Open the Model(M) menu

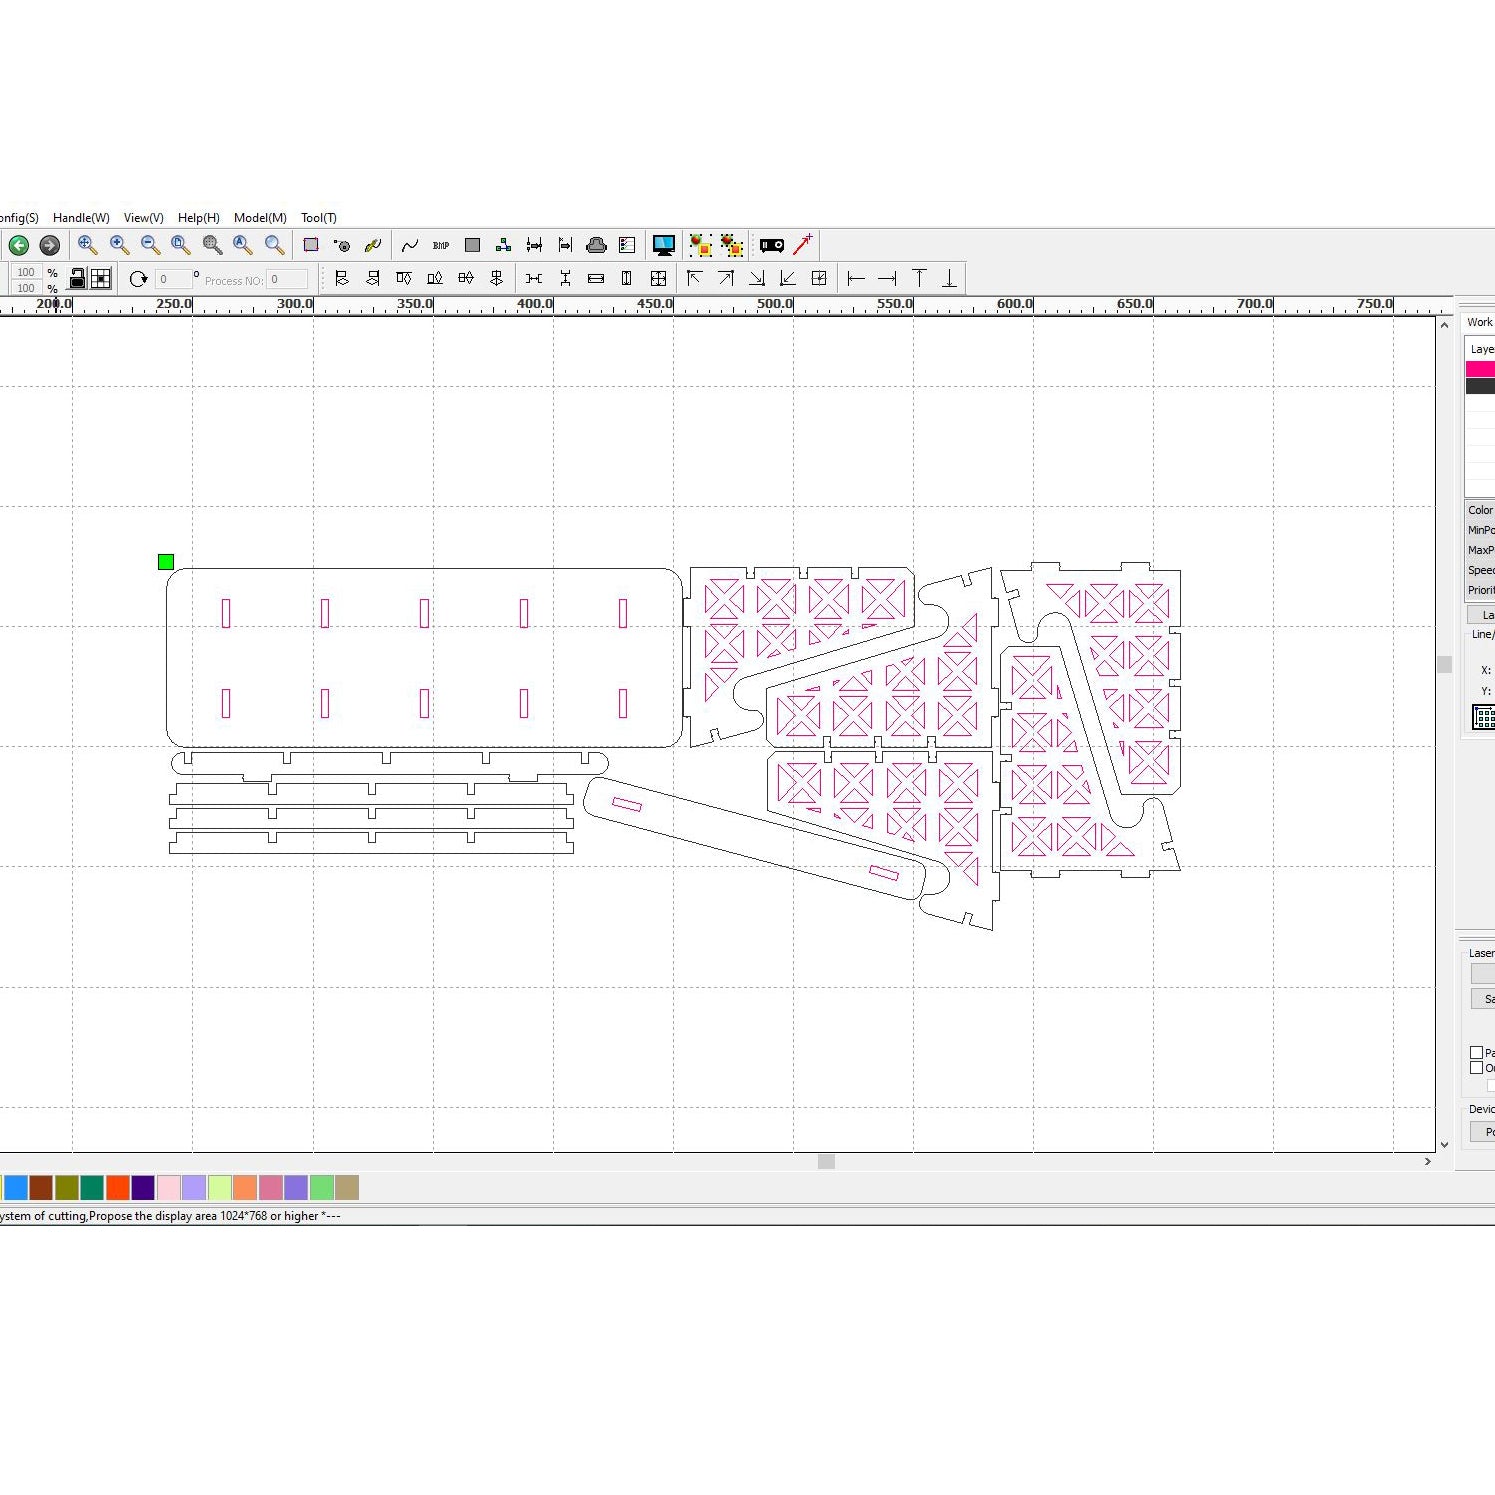[260, 218]
